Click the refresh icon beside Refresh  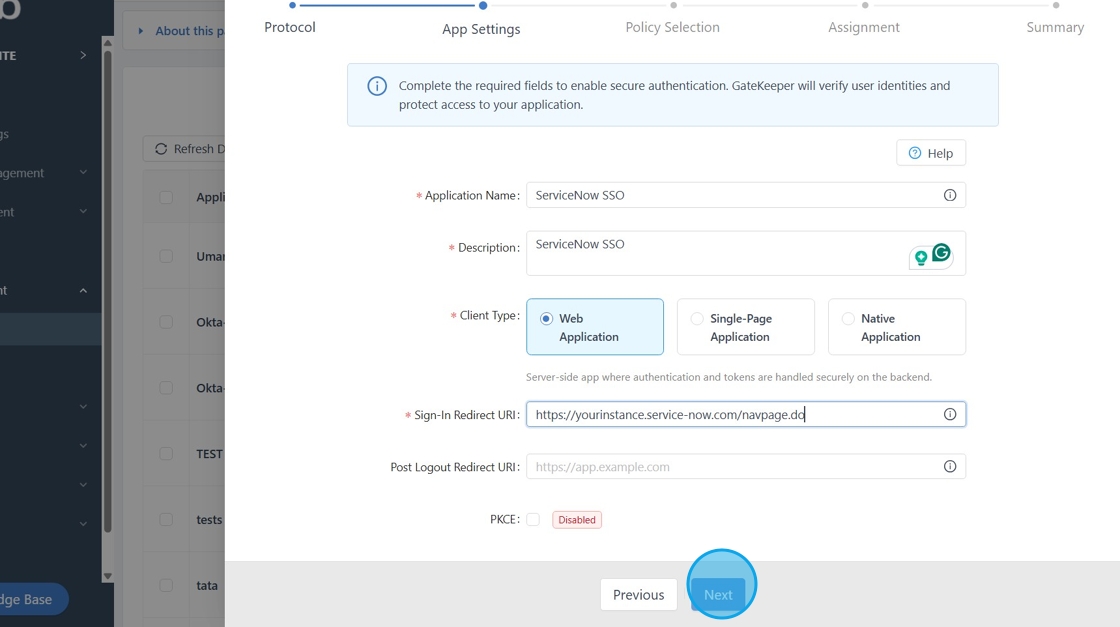coord(161,149)
